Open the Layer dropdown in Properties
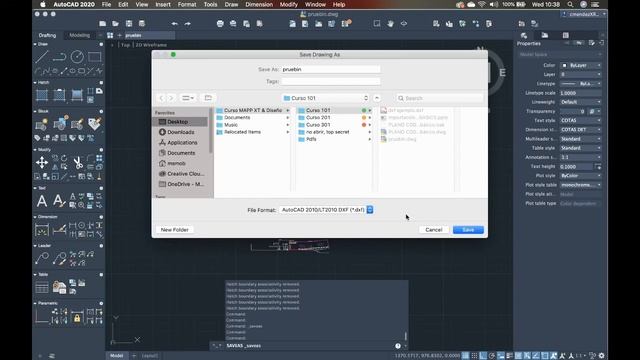This screenshot has width=640, height=360. (x=580, y=74)
